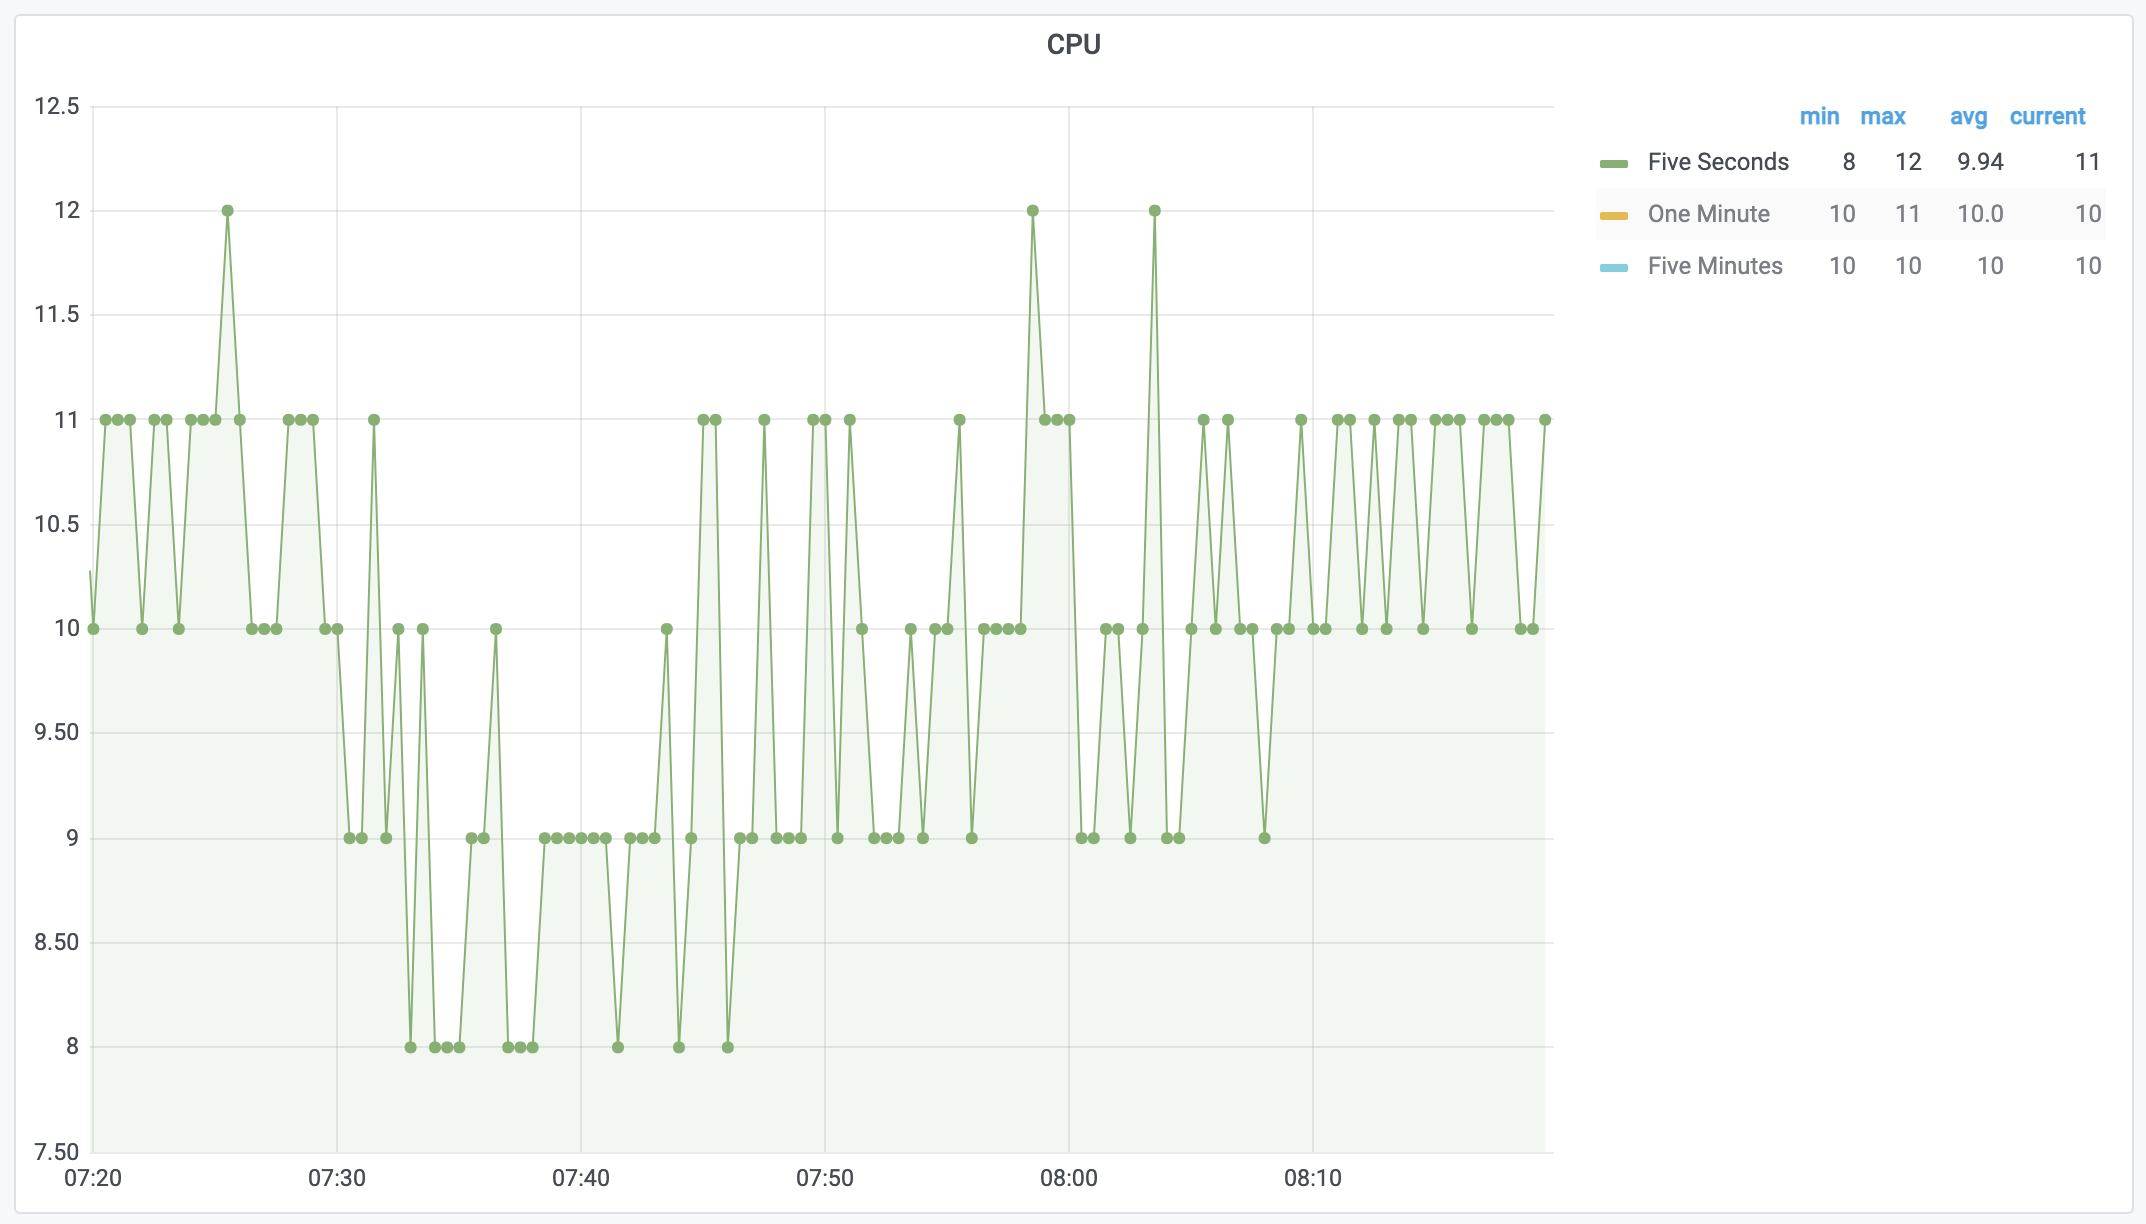Open color picker for One Minute yellow swatch
2146x1224 pixels.
coord(1614,216)
